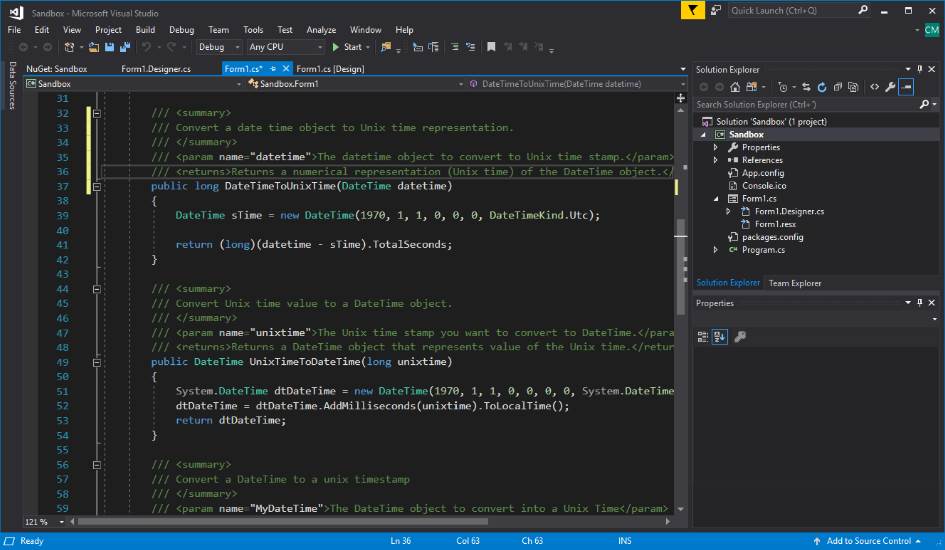Click the Collapse All icon in Solution Explorer
Screen dimensions: 945x550
click(838, 87)
